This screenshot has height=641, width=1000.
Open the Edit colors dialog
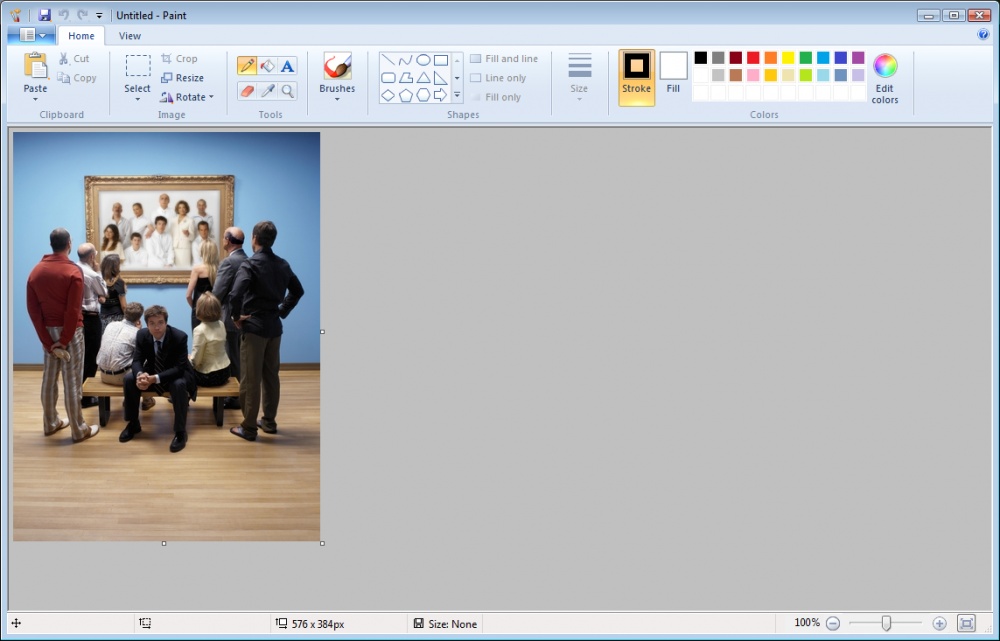tap(885, 78)
